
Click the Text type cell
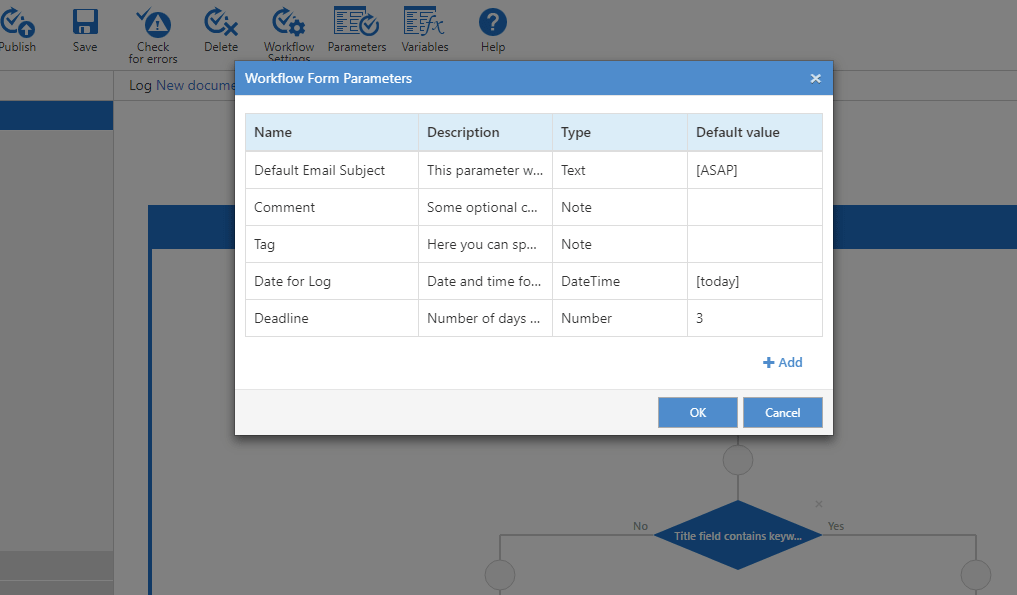(x=620, y=170)
